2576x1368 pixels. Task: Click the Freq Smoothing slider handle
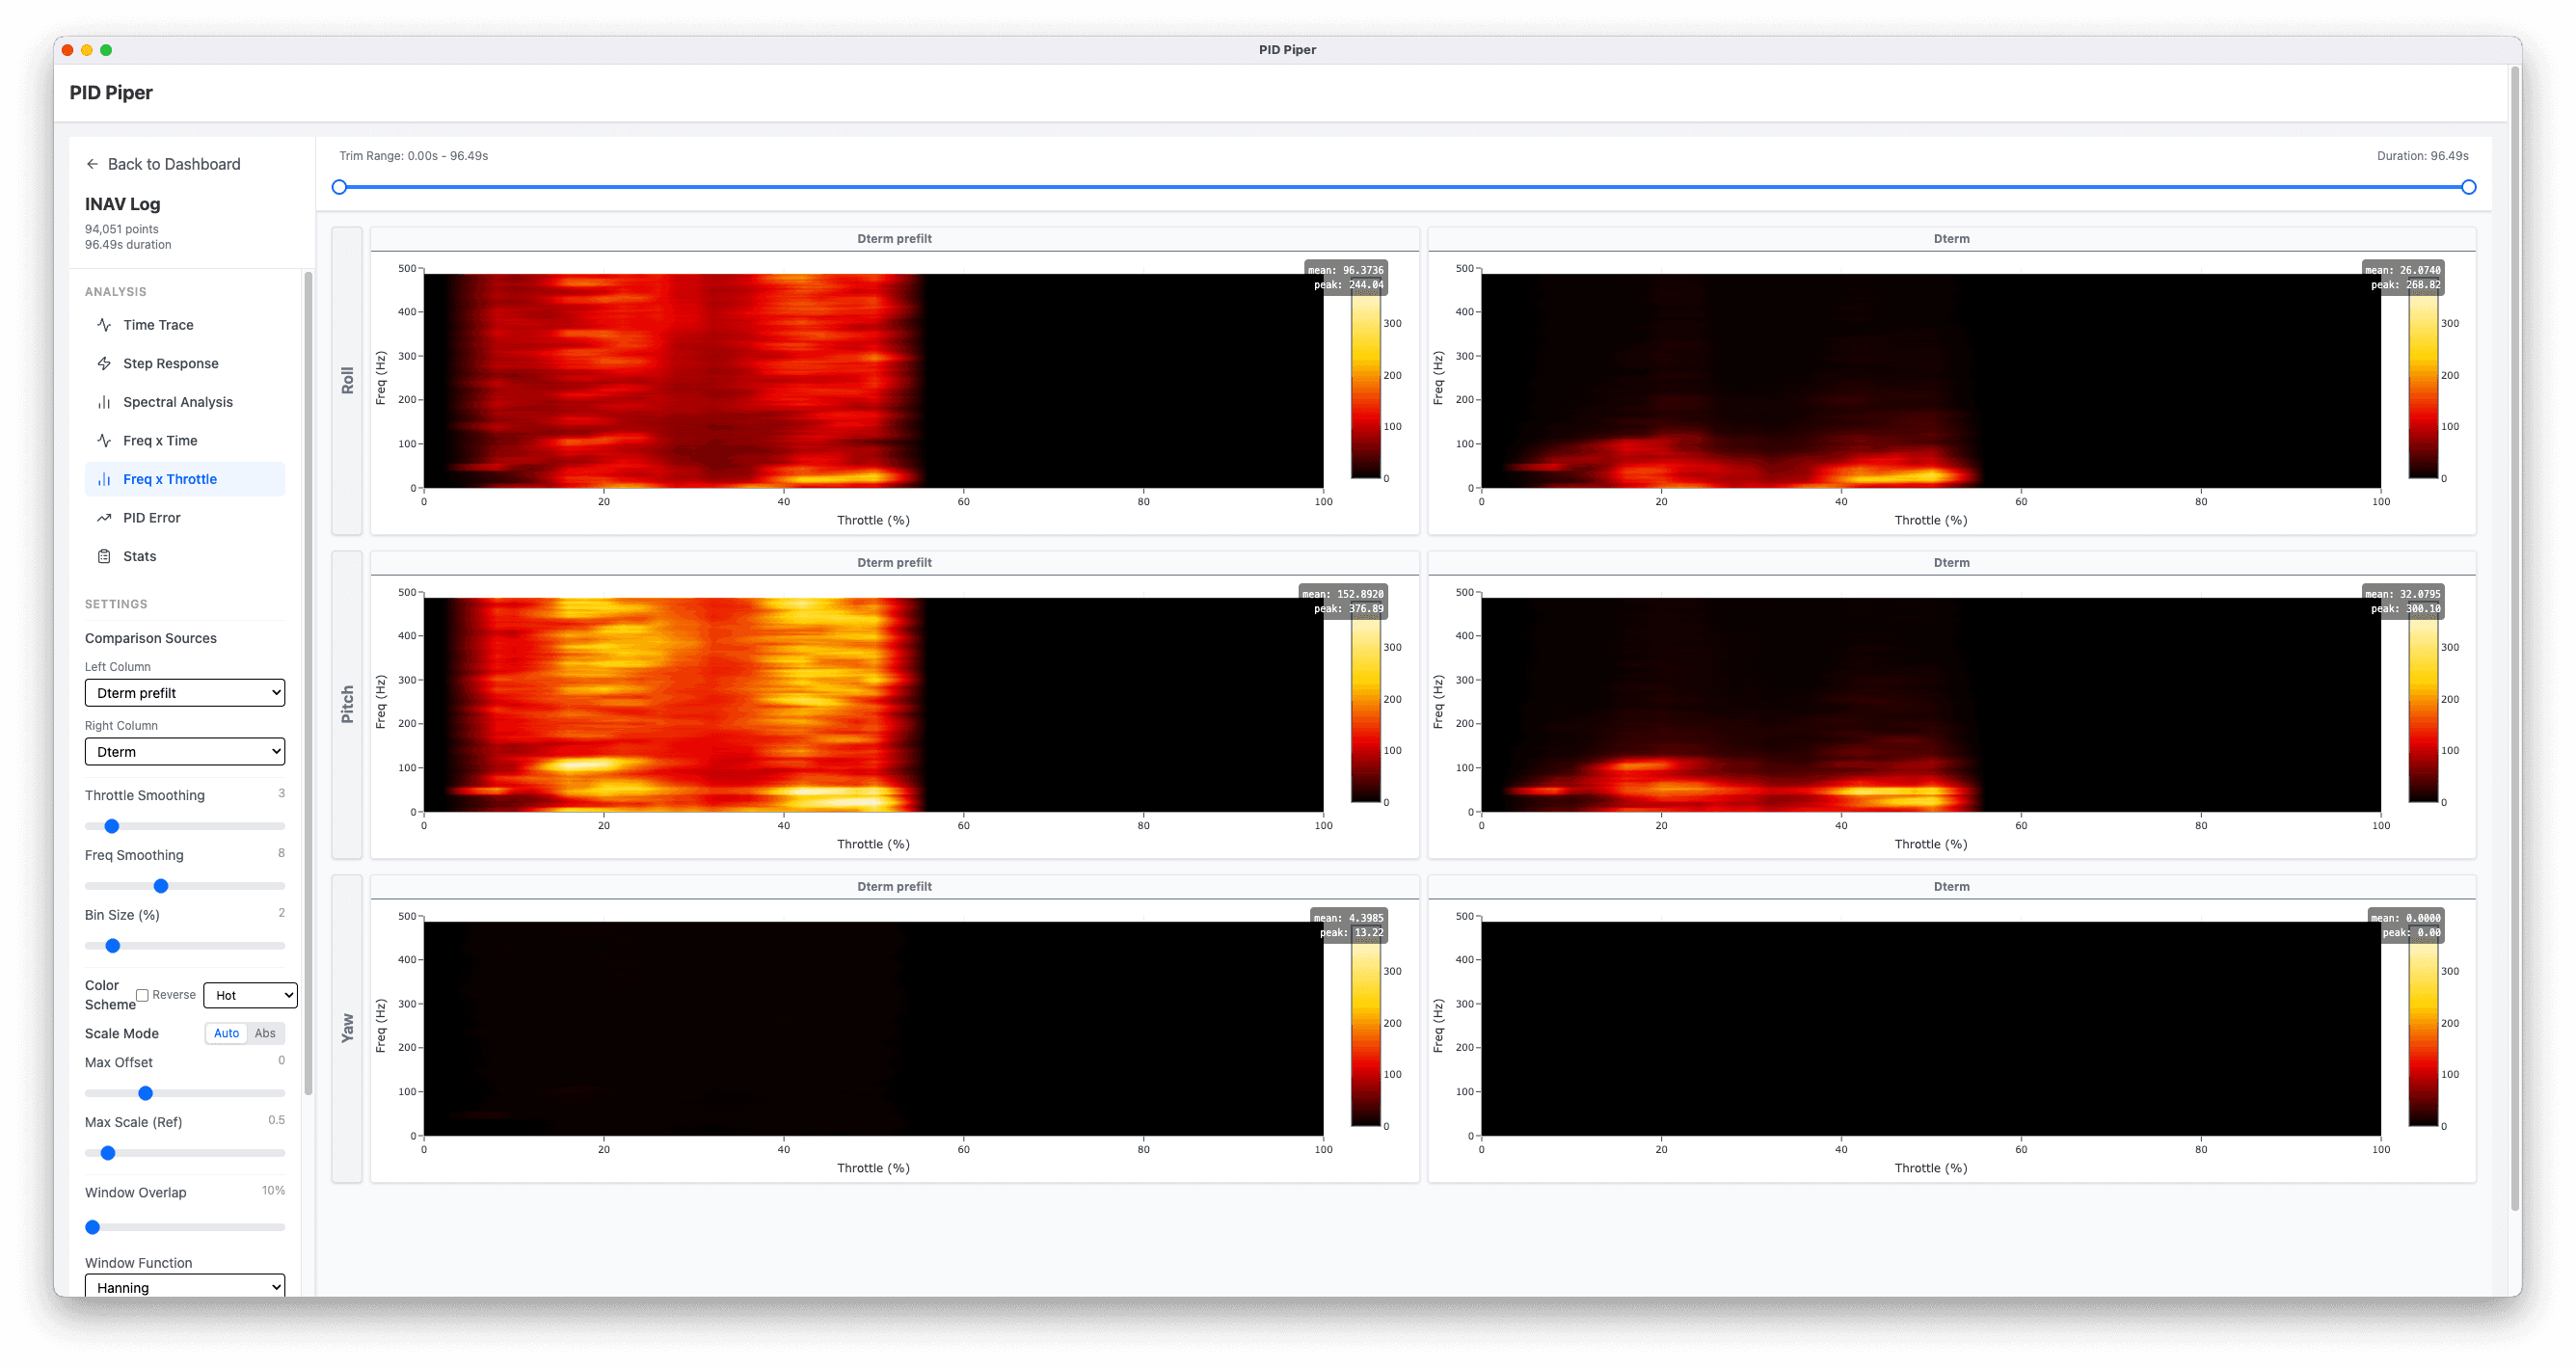coord(161,886)
